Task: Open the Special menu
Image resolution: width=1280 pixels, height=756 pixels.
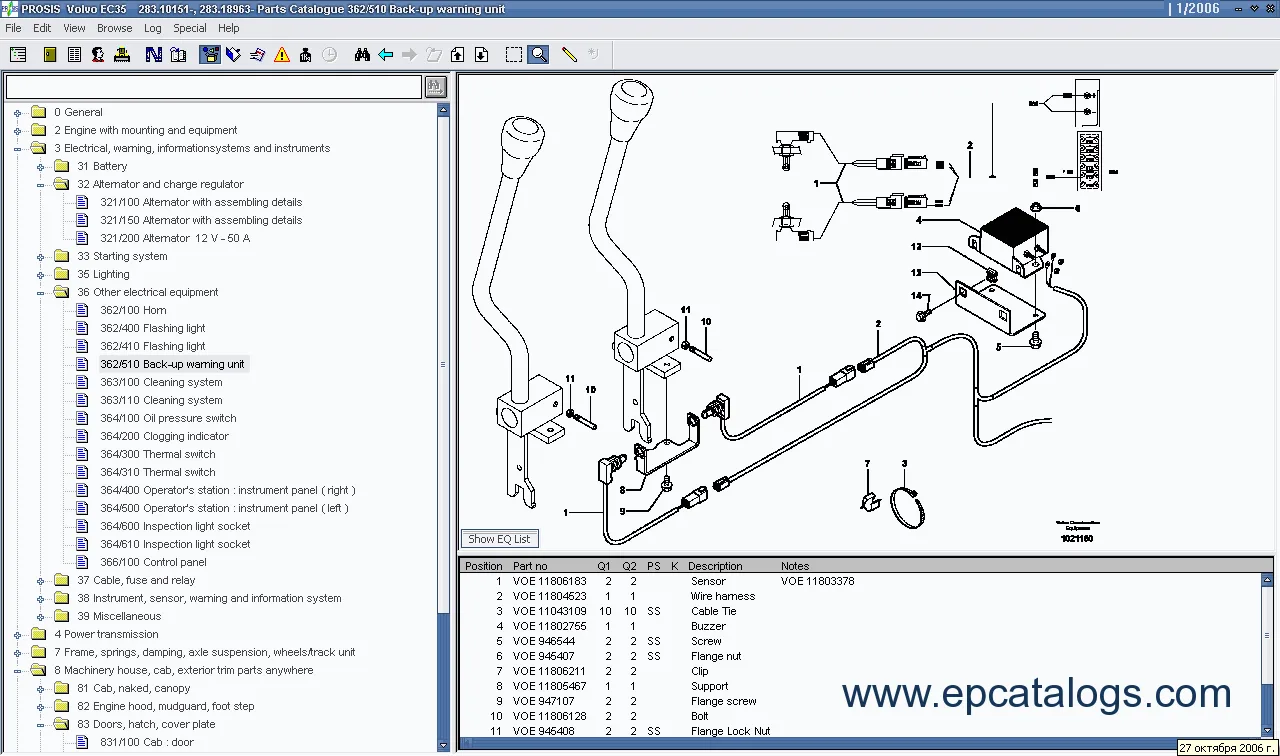Action: tap(190, 28)
